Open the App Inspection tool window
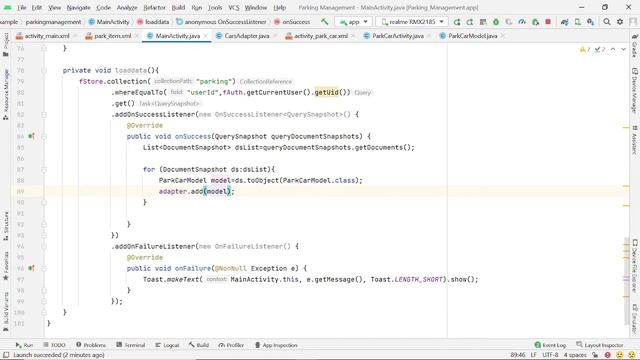 coord(276,345)
